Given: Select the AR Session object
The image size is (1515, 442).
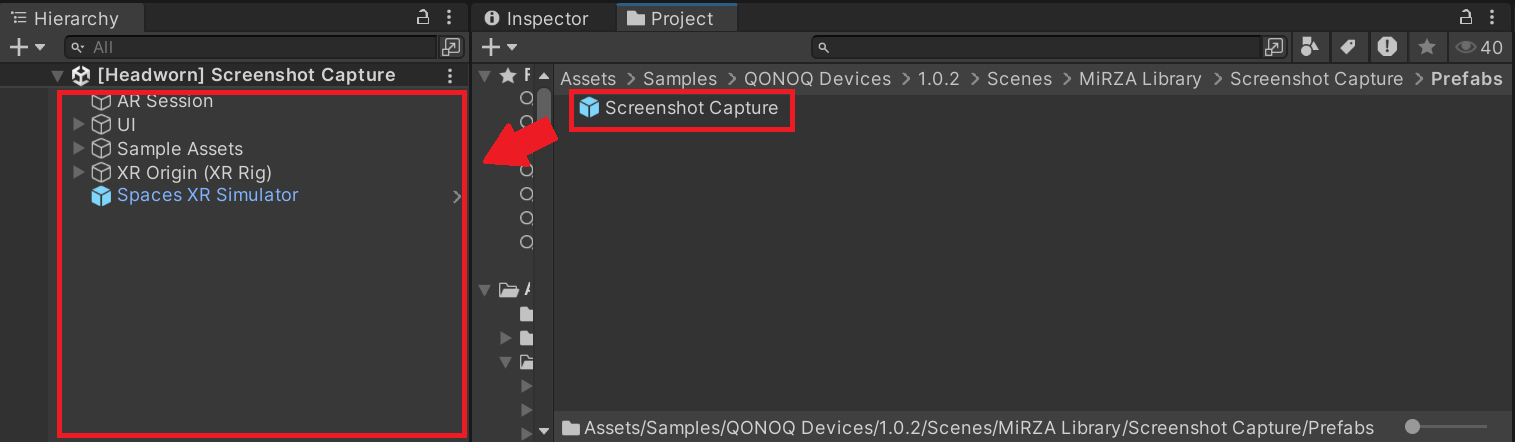Looking at the screenshot, I should (x=164, y=101).
